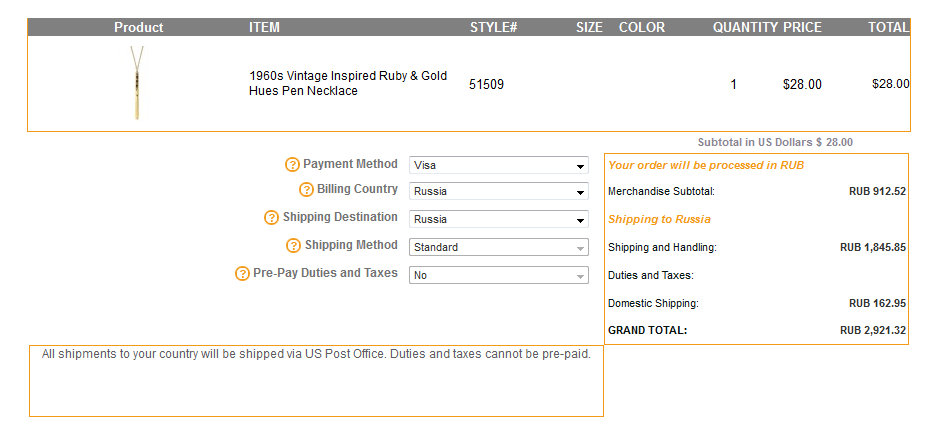Viewport: 950px width, 436px height.
Task: Click the ITEM column header
Action: [x=264, y=27]
